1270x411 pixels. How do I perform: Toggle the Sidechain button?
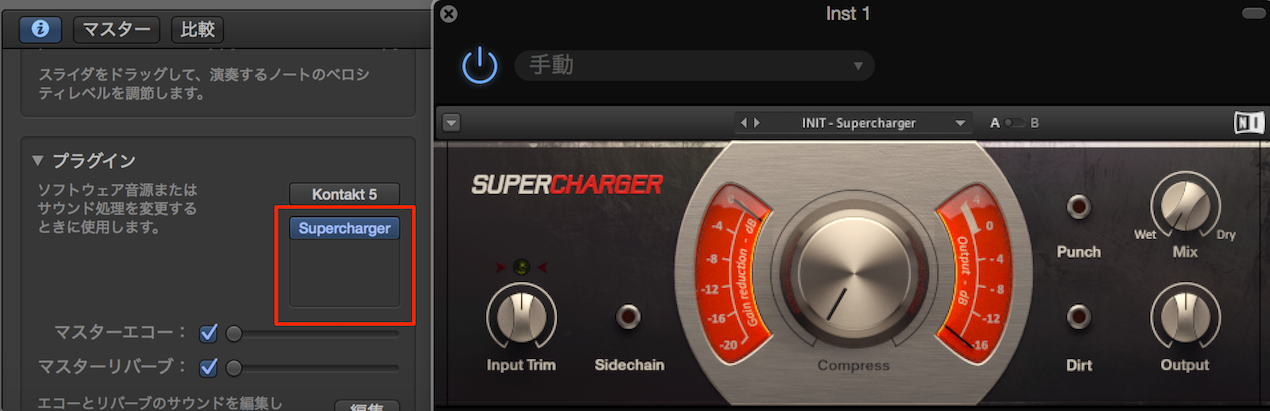628,317
